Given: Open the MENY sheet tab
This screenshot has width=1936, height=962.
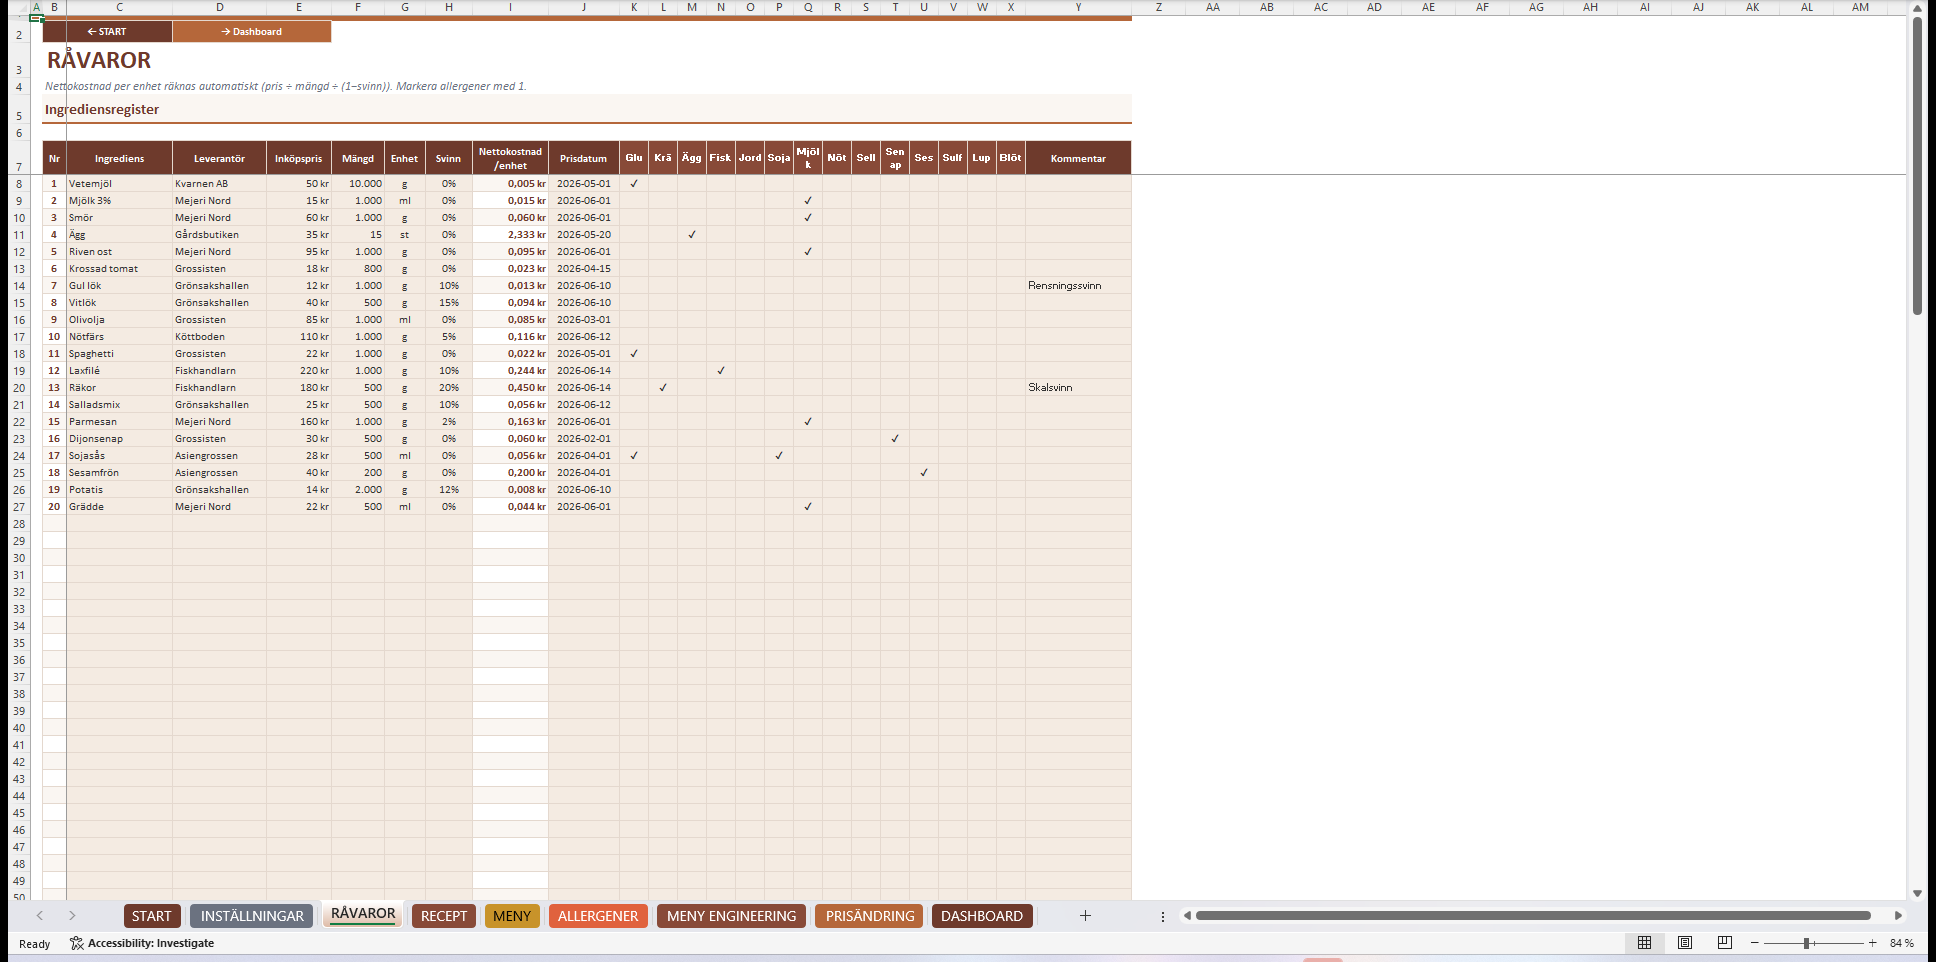Looking at the screenshot, I should (x=512, y=916).
